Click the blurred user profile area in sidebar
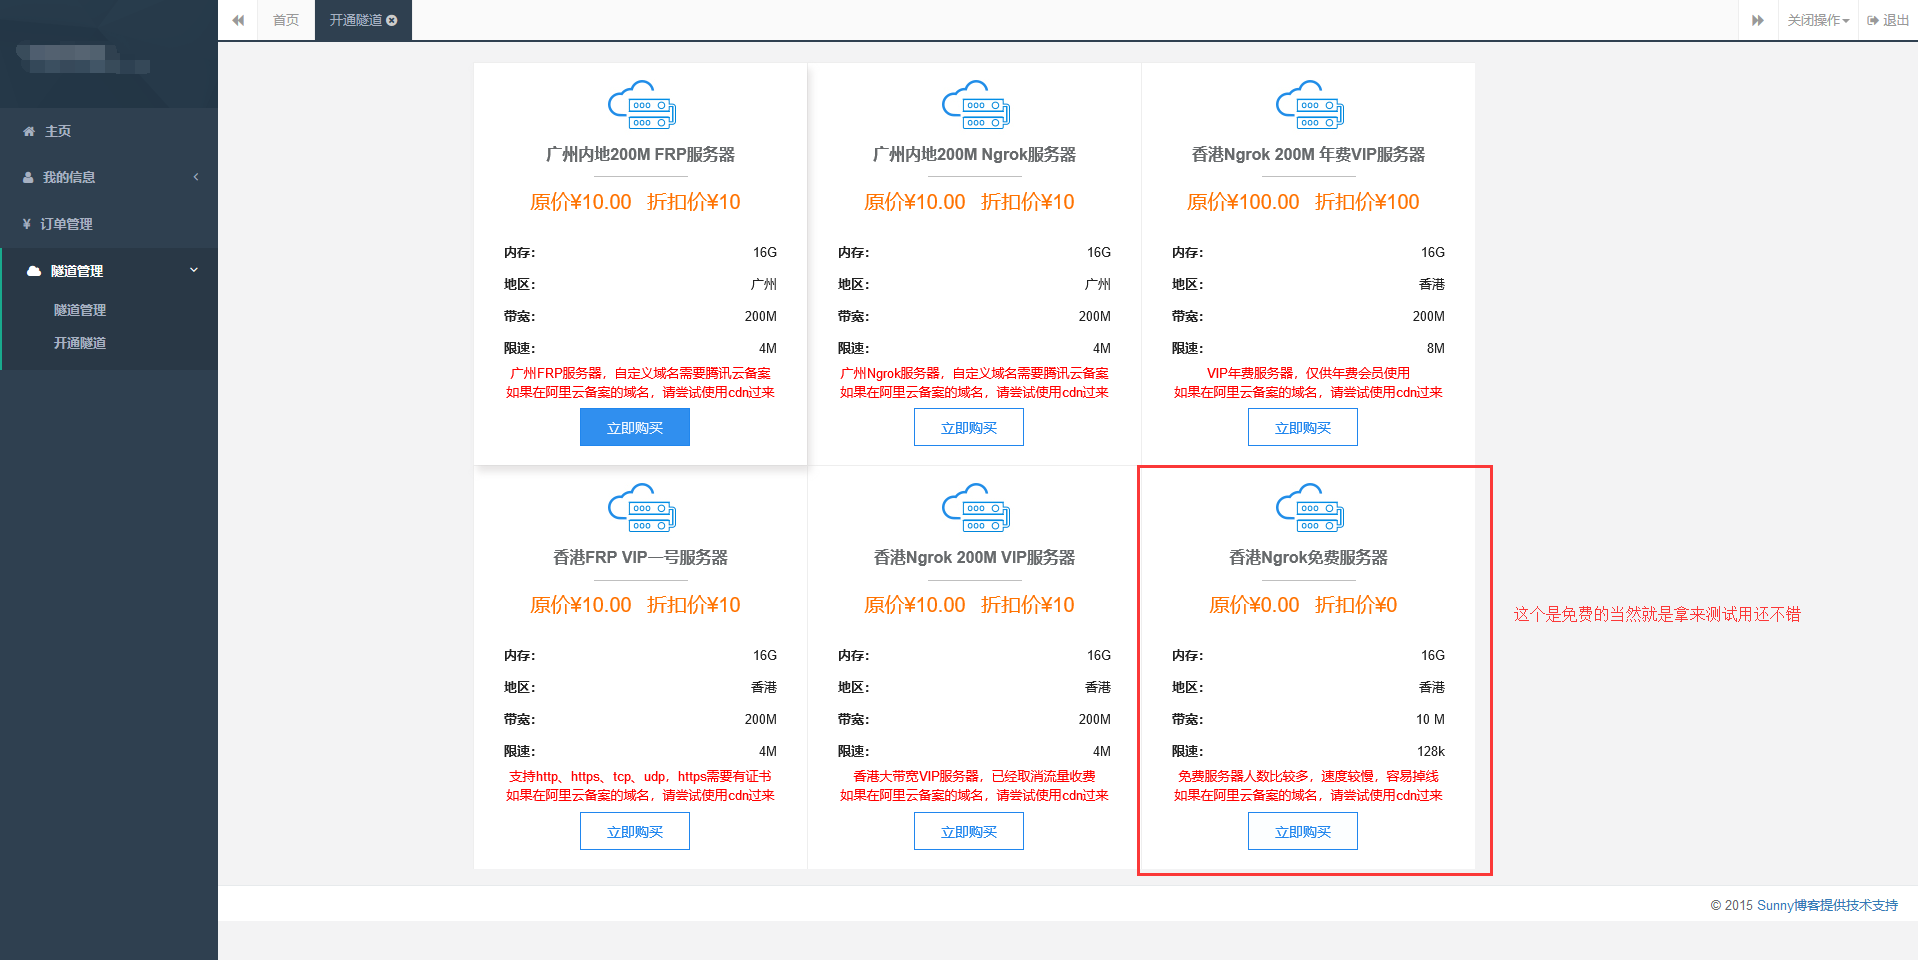Screen dimensions: 1918x960 click(84, 59)
